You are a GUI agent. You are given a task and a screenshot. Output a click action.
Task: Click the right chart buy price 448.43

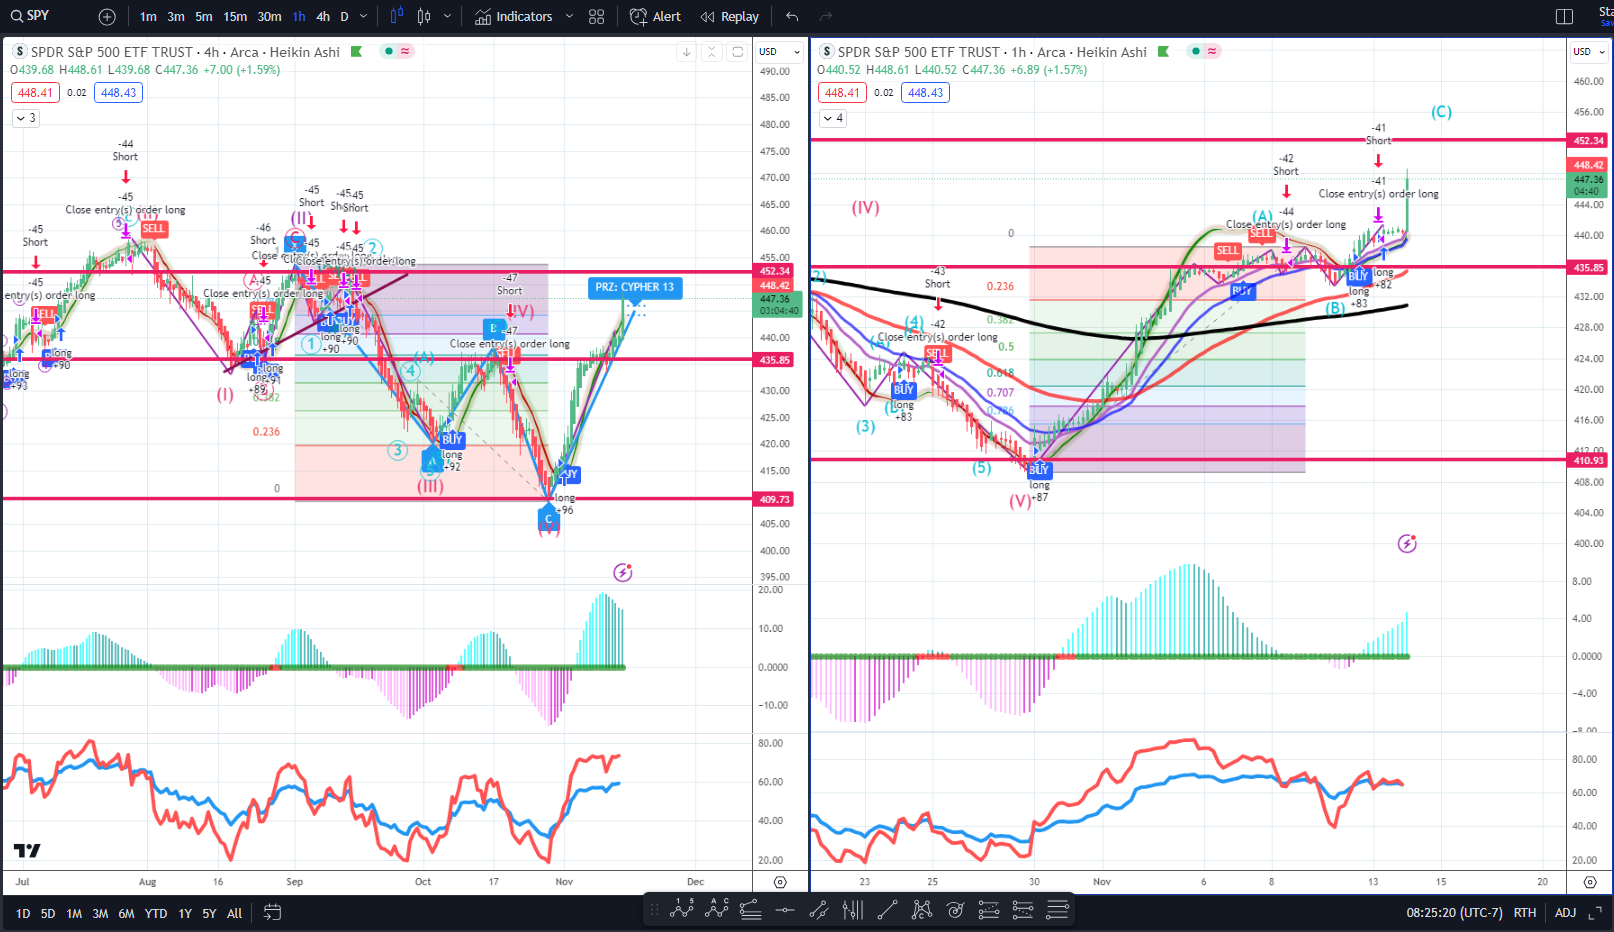pos(925,93)
